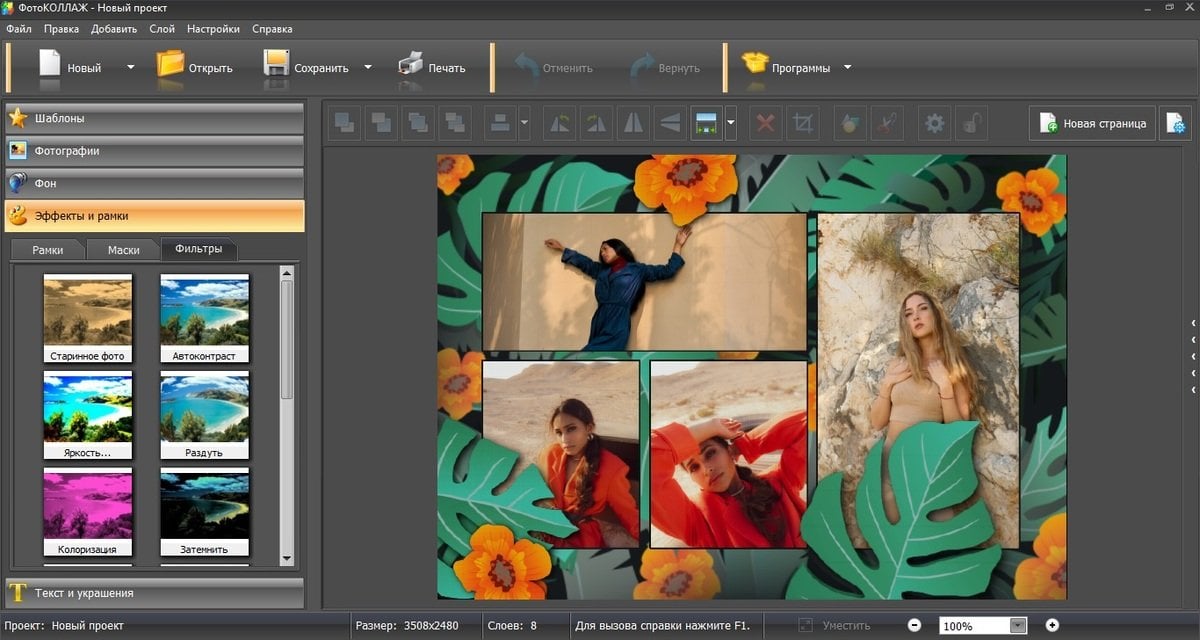Screen dimensions: 1200x640
Task: Click the gear settings icon in canvas toolbar
Action: click(934, 124)
